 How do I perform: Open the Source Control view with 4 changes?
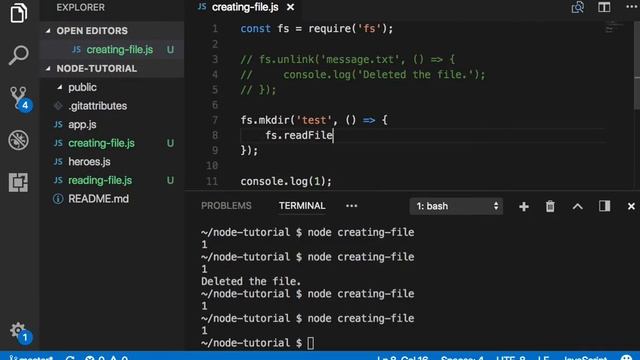click(20, 98)
